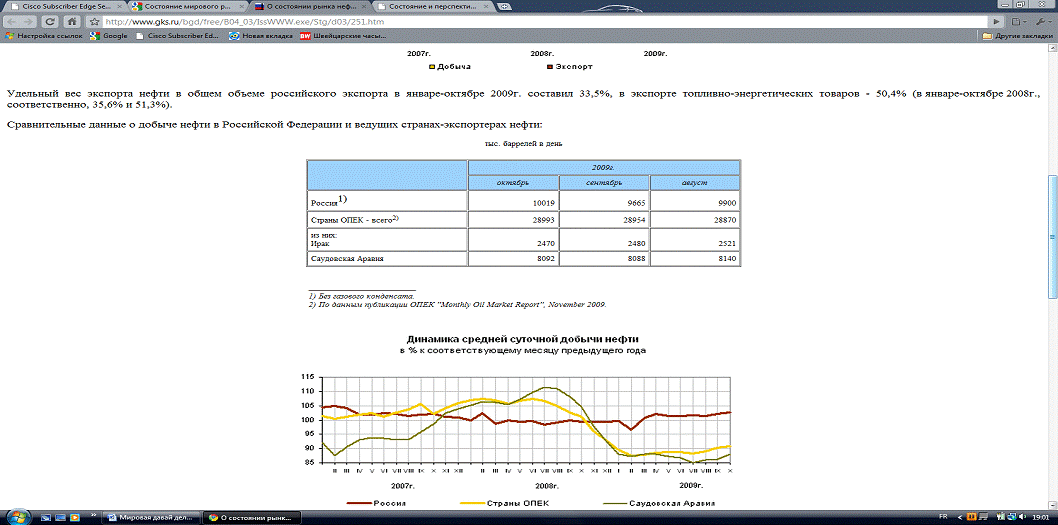
Task: Open the Настройка ссылок bookmark
Action: coord(46,36)
